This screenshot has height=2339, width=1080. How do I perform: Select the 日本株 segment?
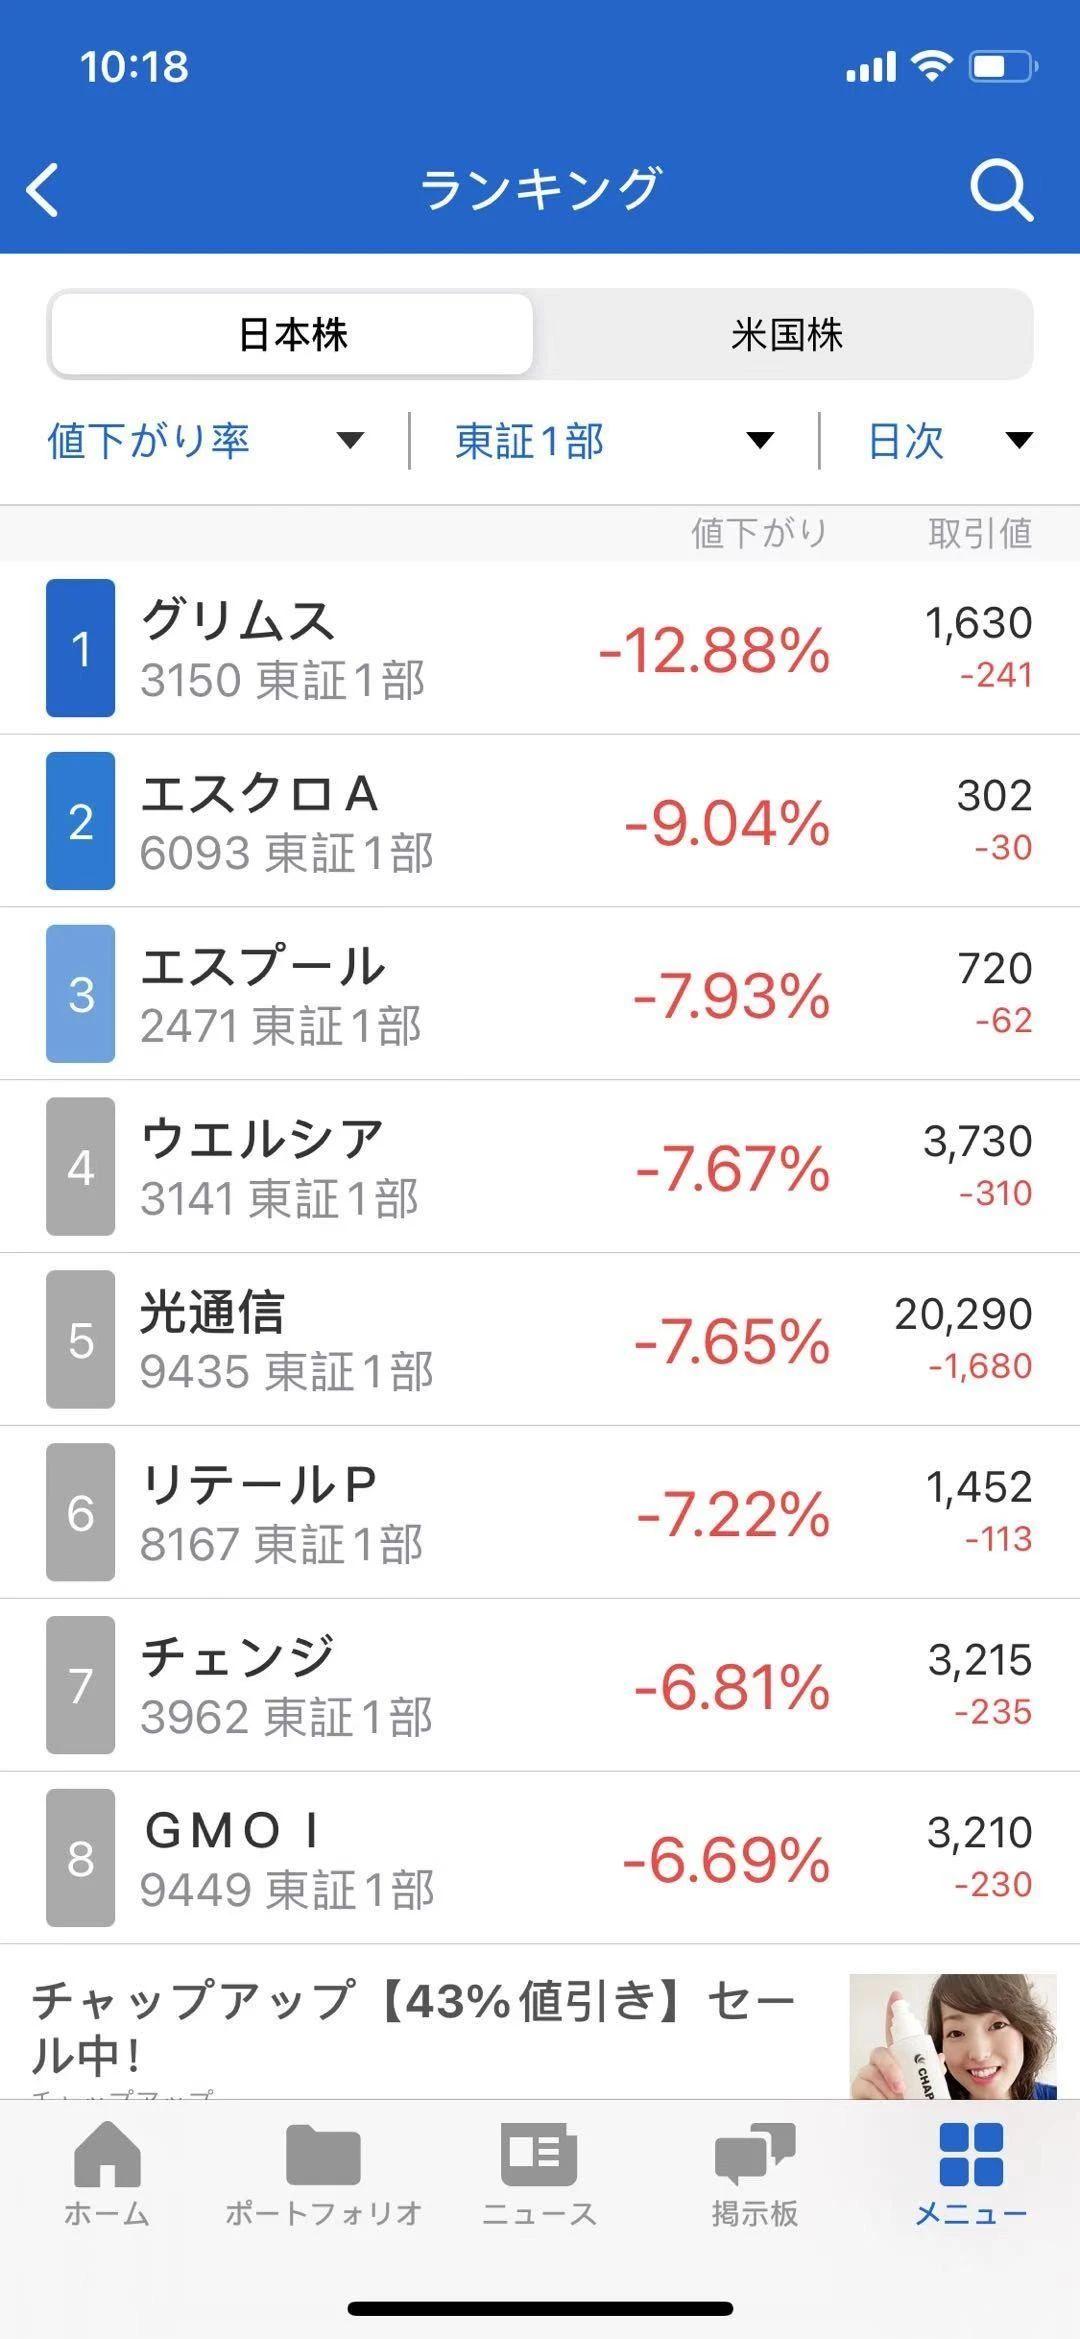pos(292,335)
